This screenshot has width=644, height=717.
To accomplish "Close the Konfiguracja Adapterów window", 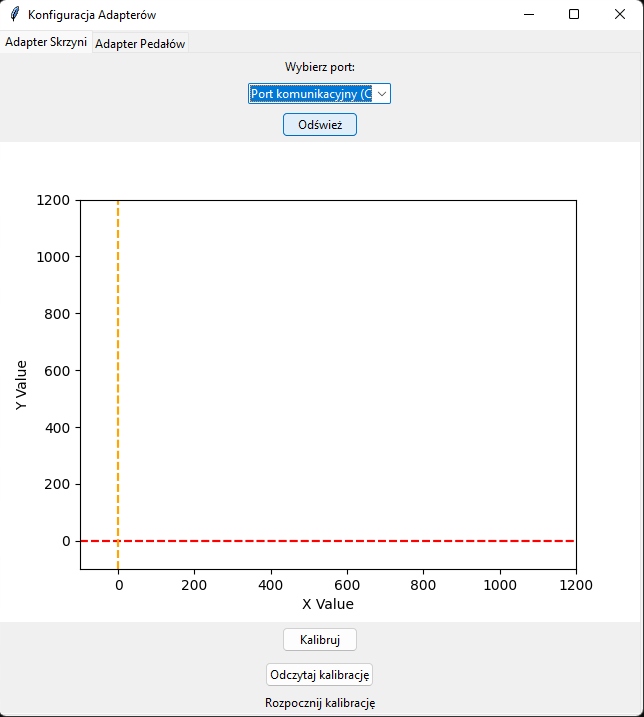I will 620,14.
